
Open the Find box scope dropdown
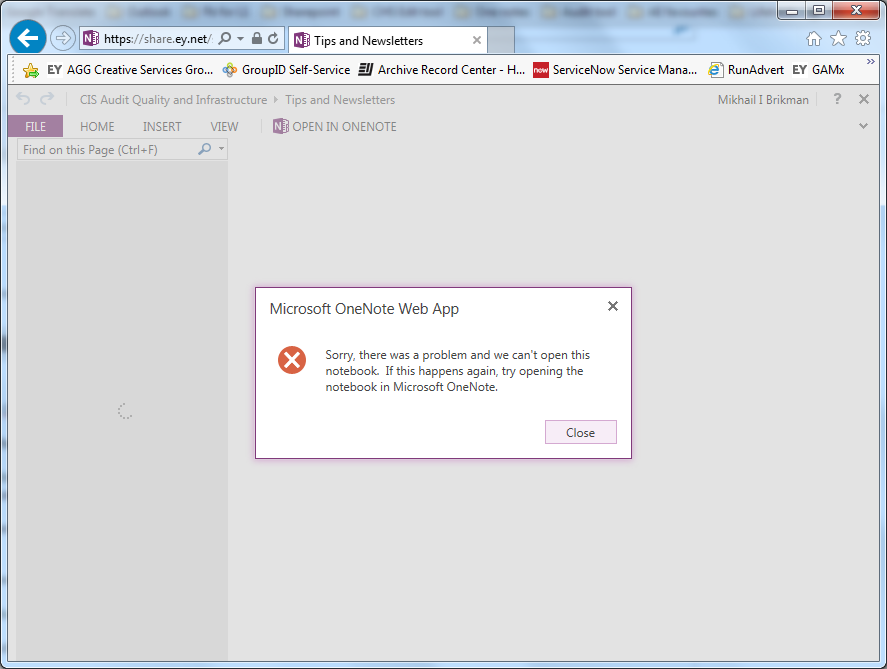tap(221, 149)
